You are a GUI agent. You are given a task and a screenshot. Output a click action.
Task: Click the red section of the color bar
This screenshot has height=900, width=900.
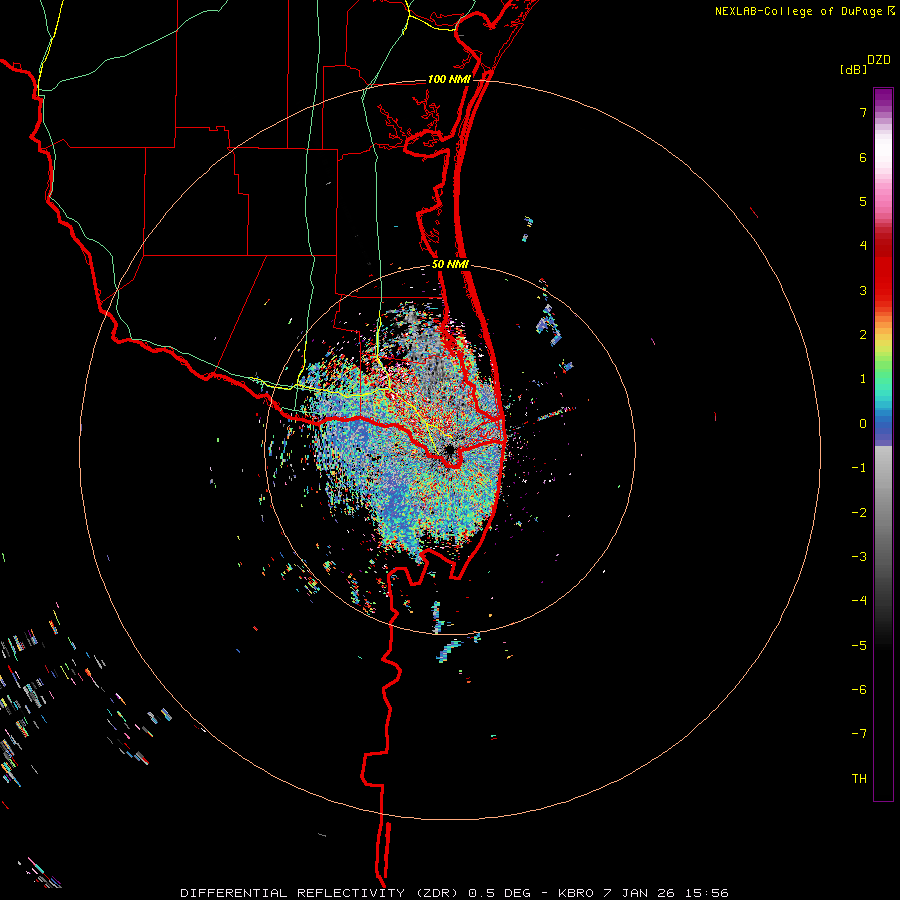[883, 270]
